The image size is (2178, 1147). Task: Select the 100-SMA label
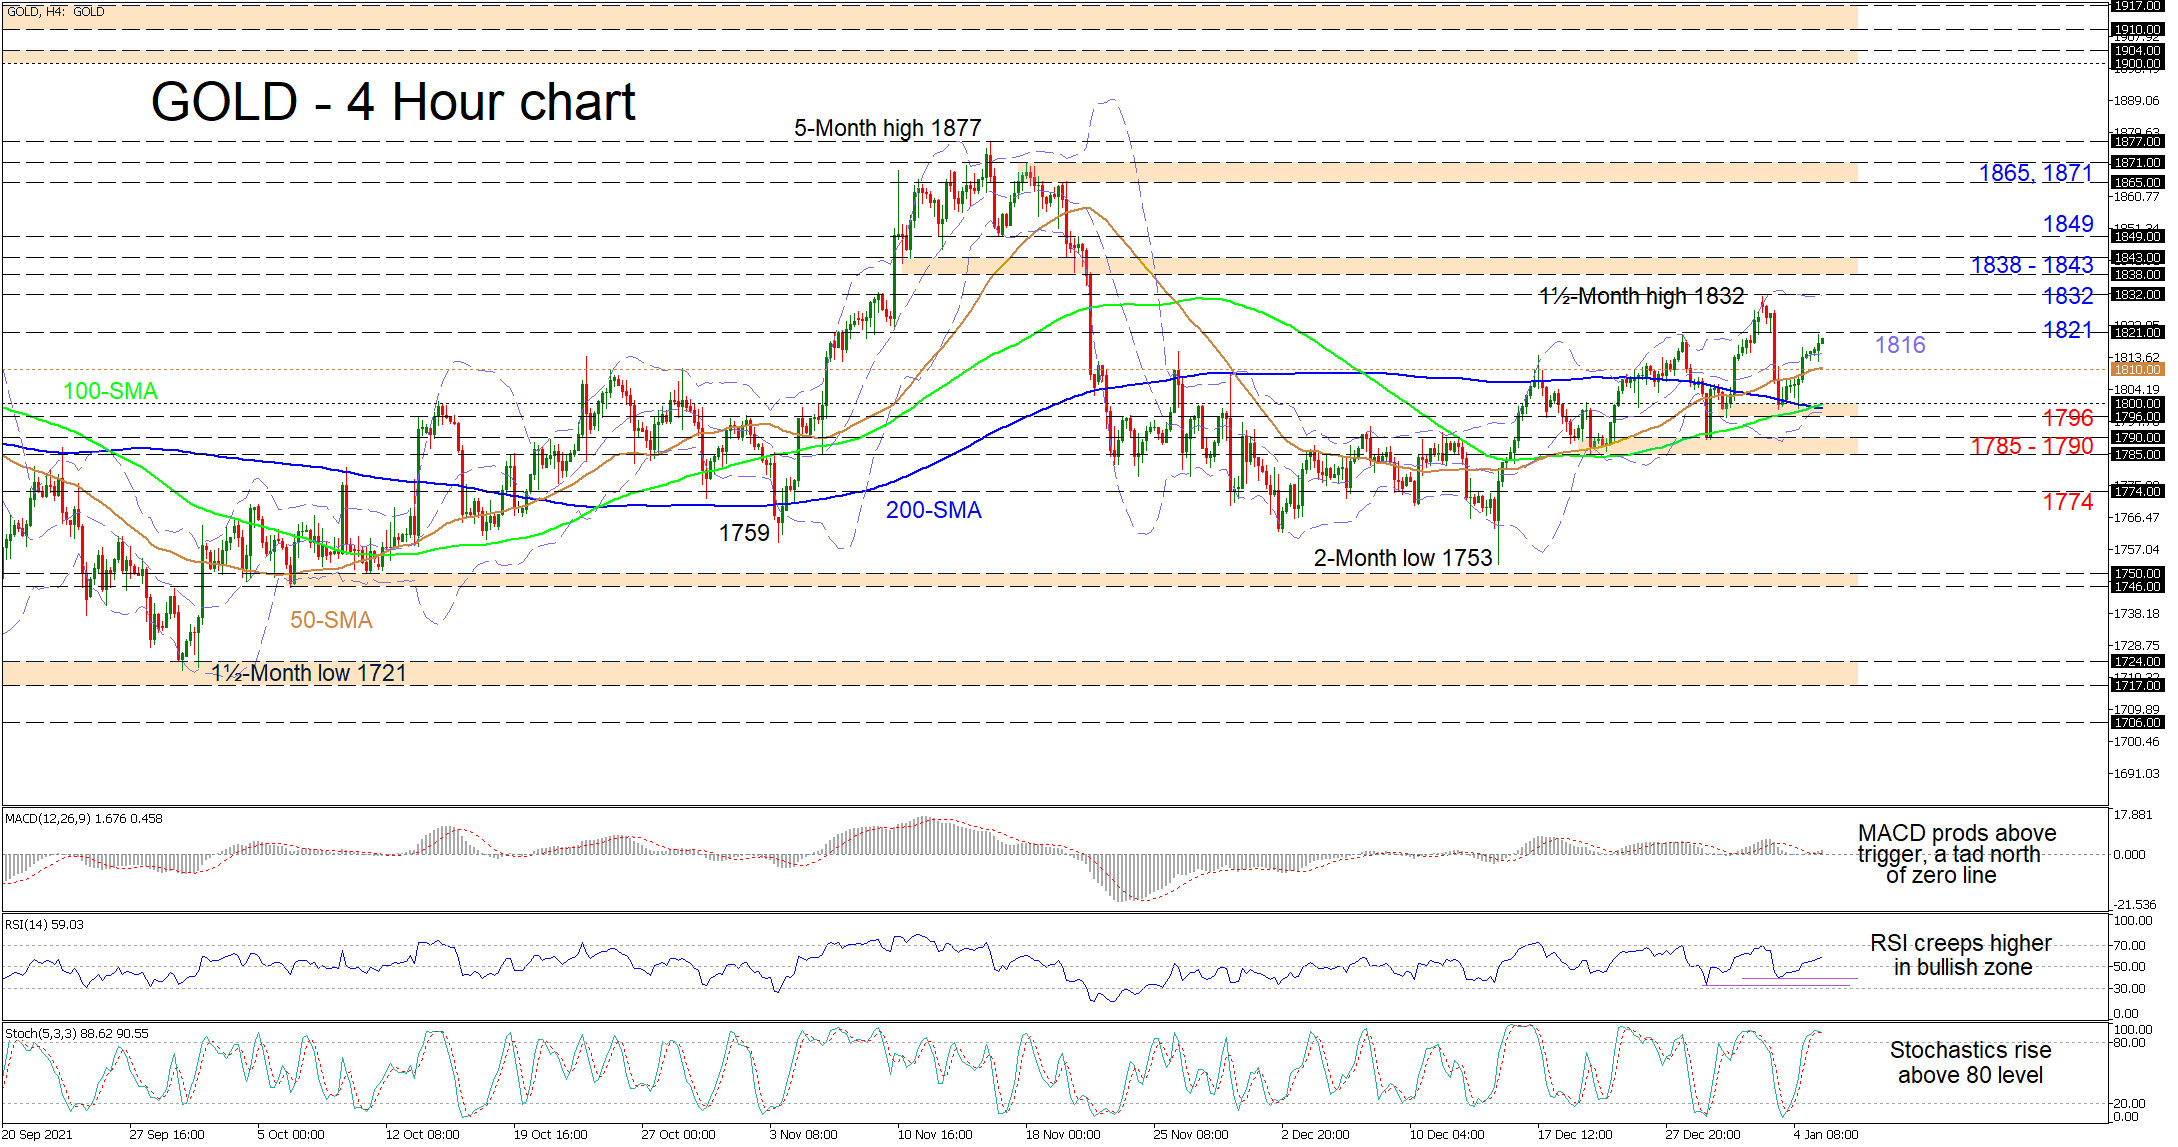(110, 391)
